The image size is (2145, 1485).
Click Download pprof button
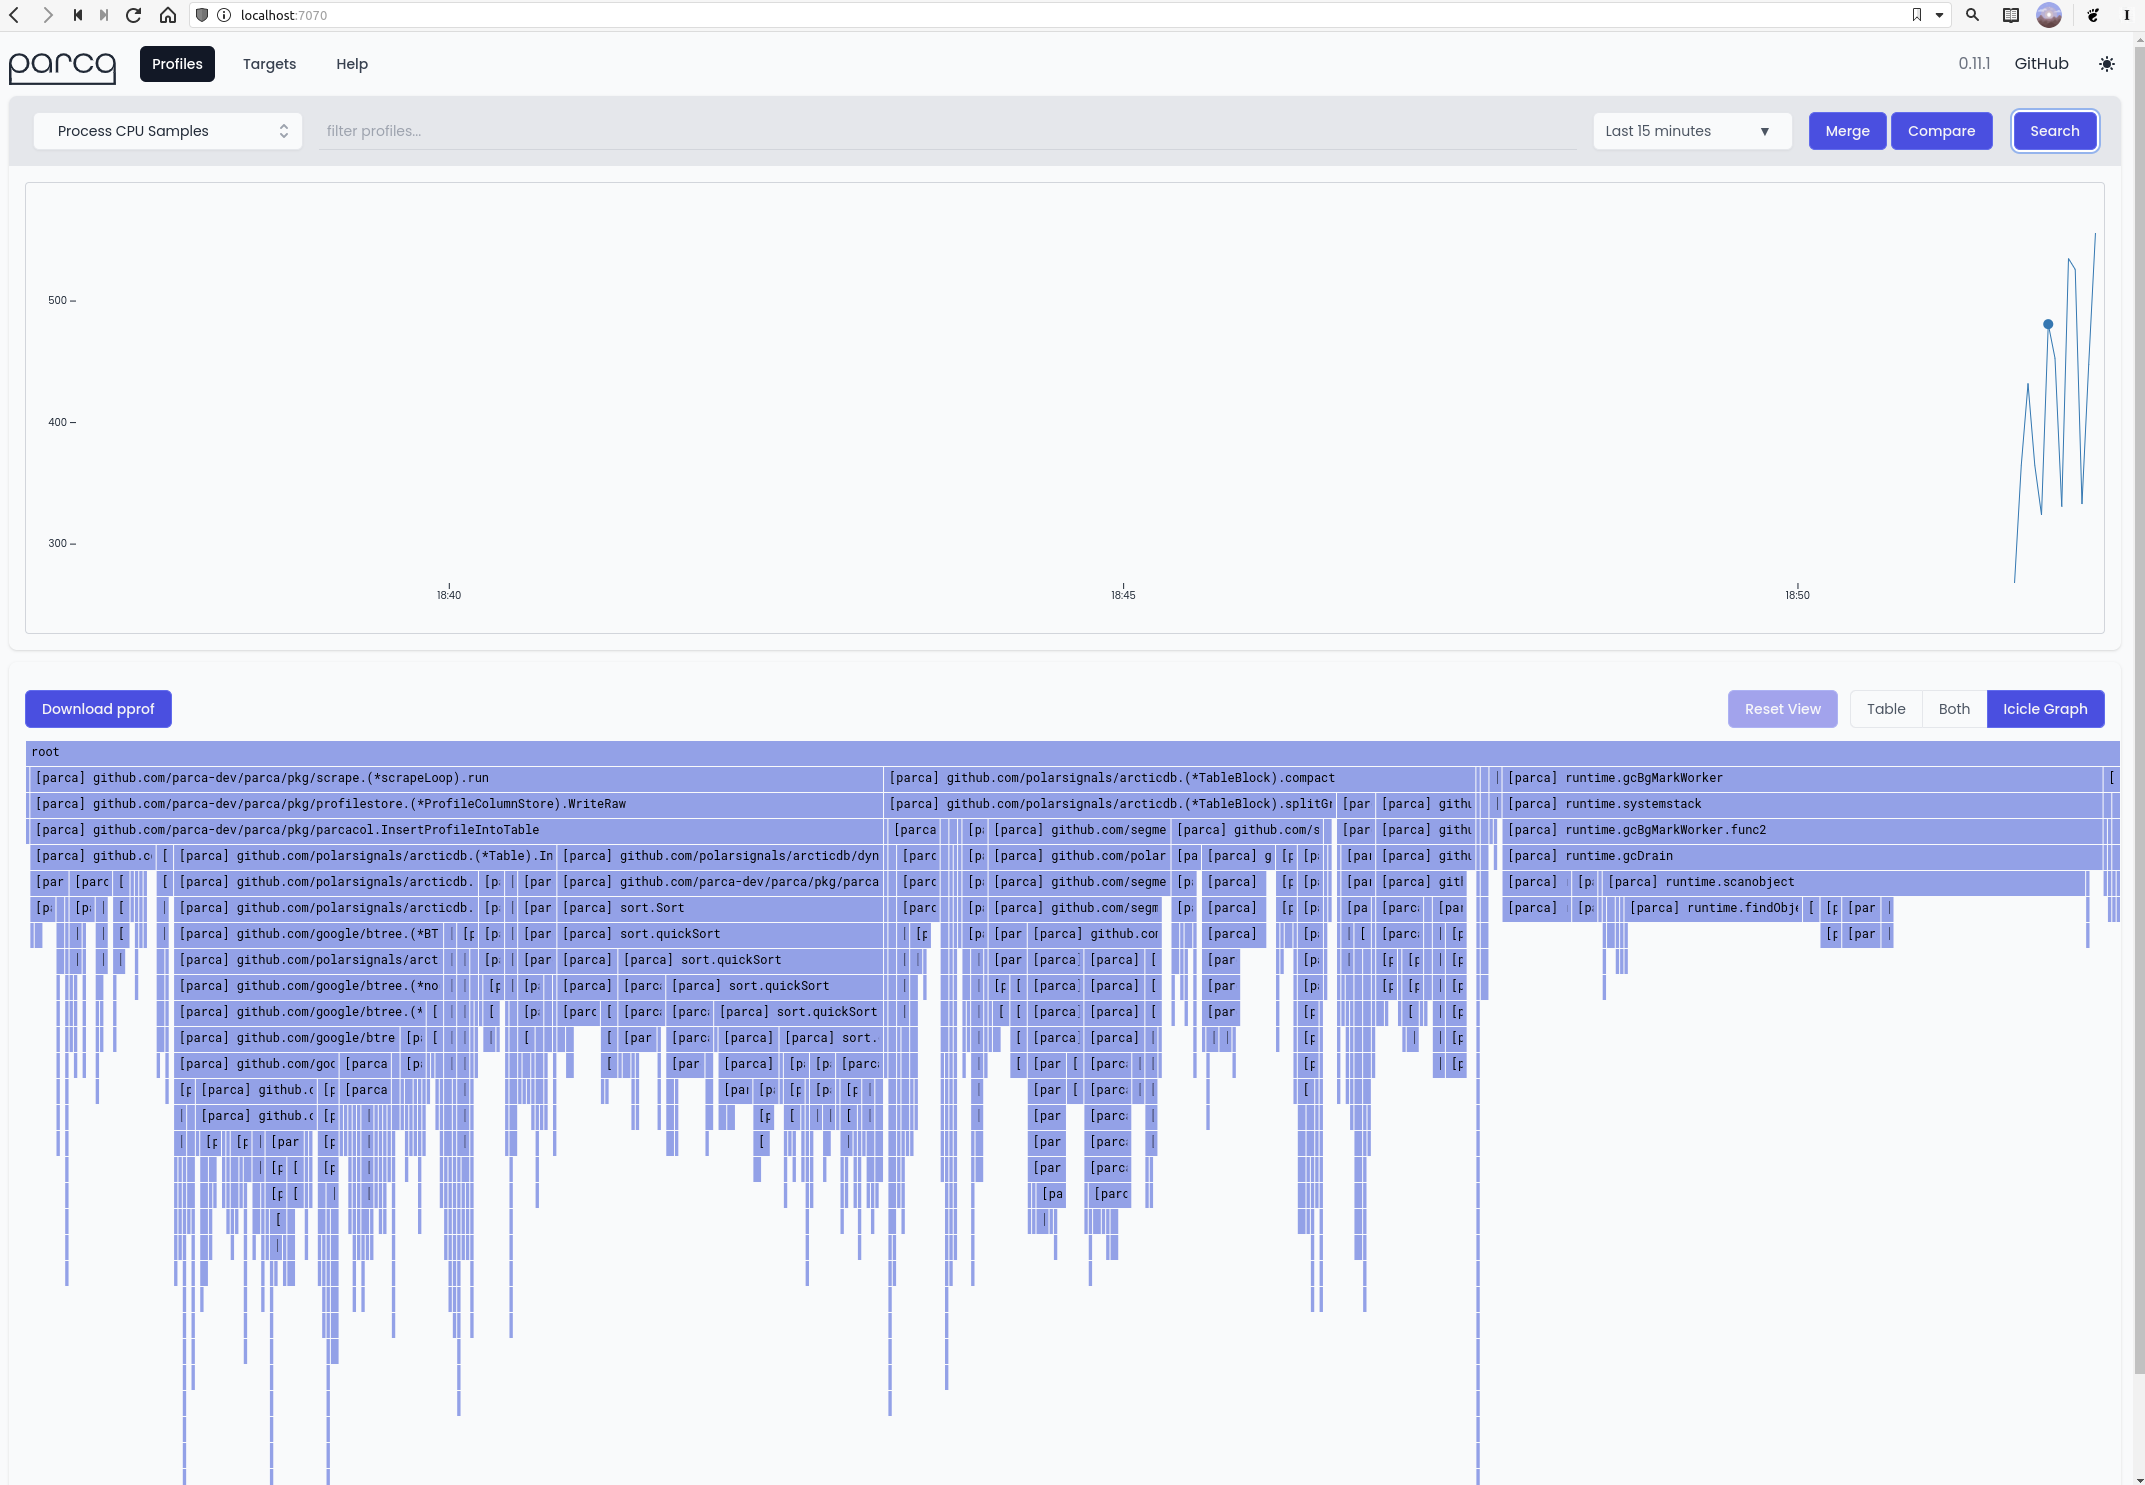pos(98,709)
